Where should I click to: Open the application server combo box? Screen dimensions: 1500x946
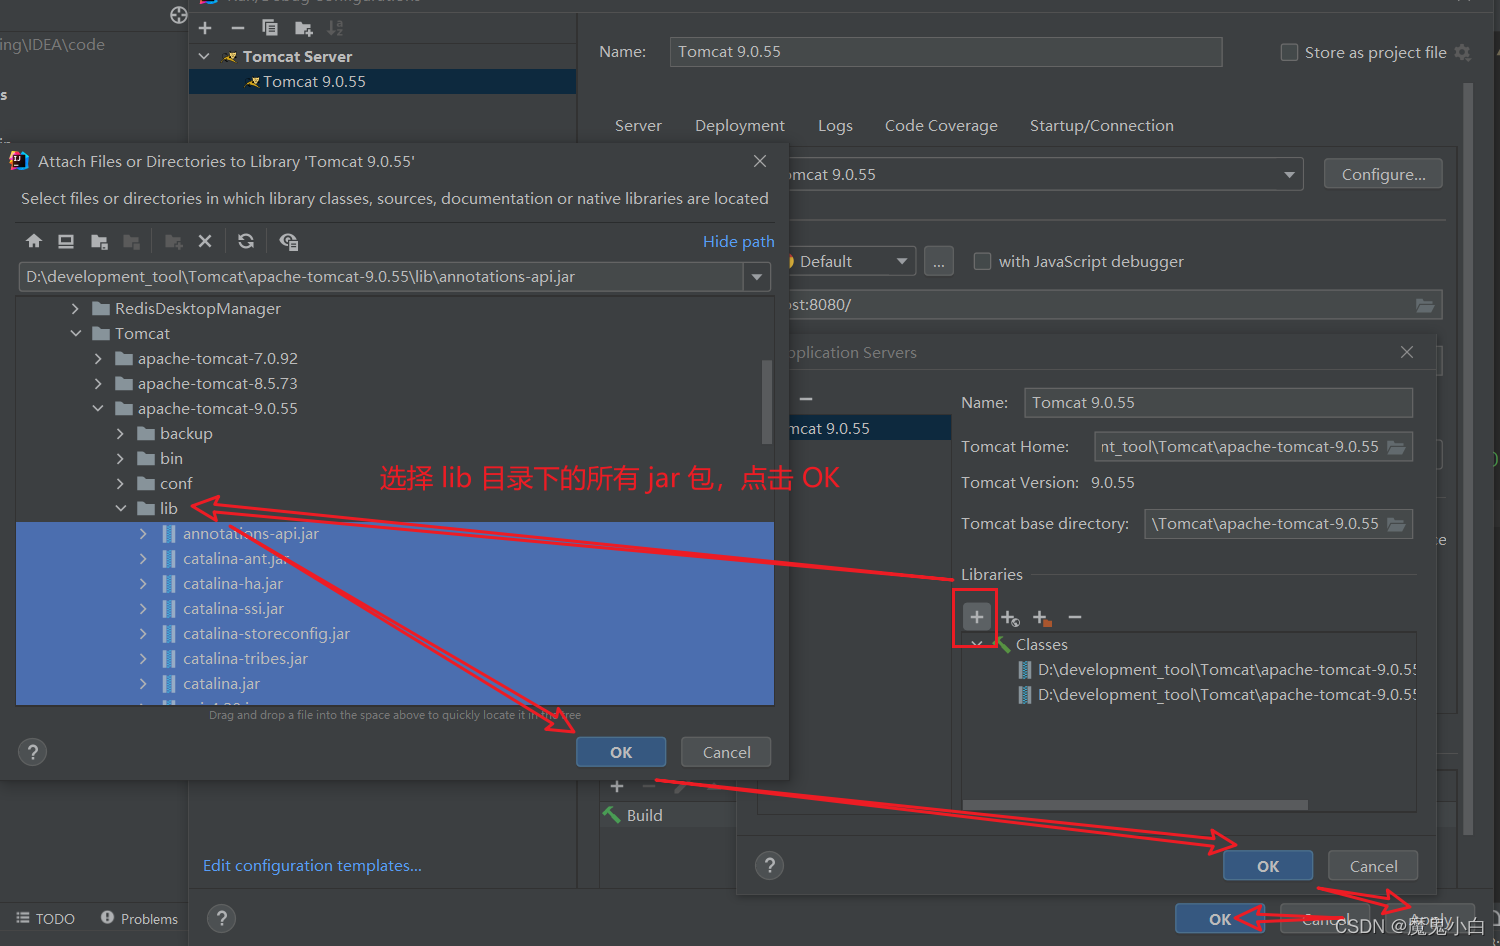click(1290, 175)
